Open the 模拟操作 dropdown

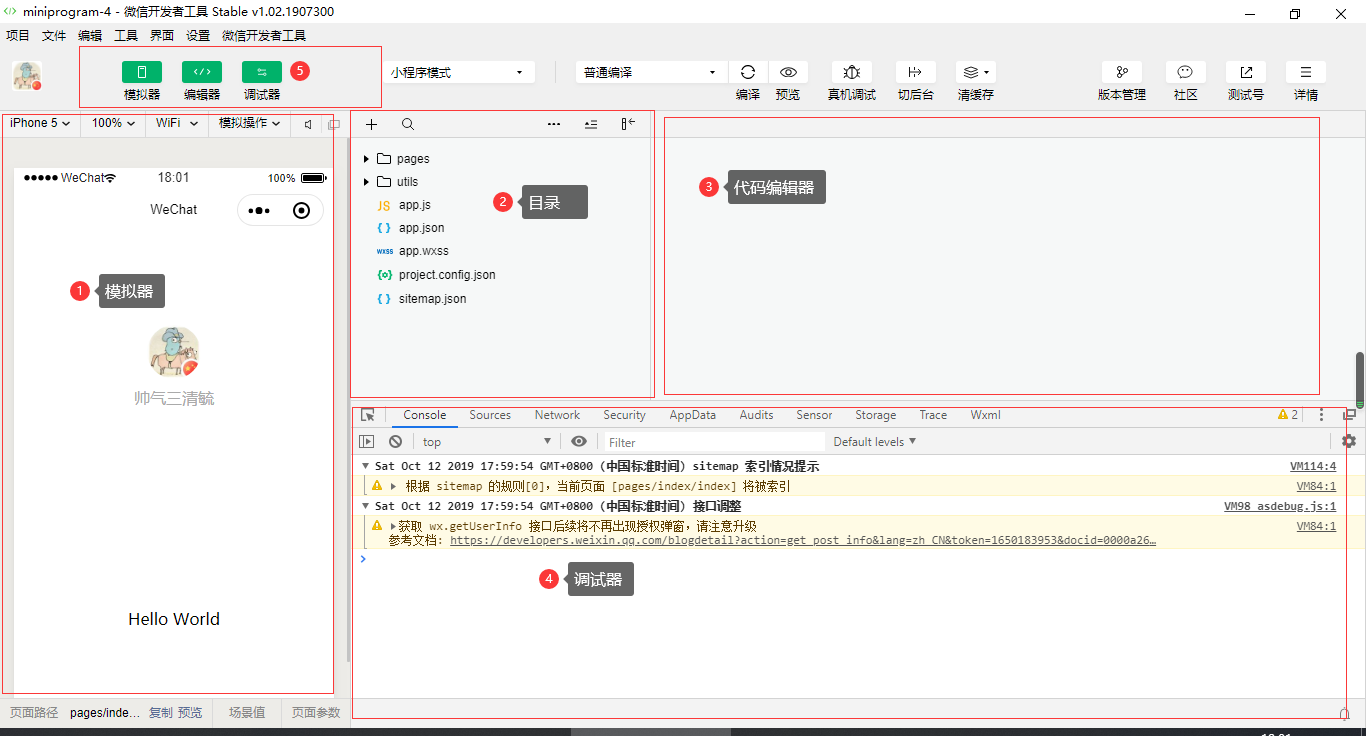tap(250, 123)
